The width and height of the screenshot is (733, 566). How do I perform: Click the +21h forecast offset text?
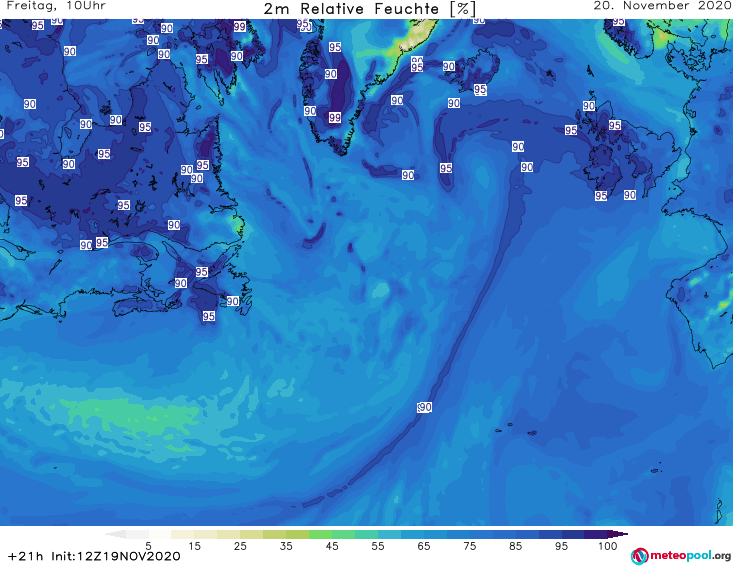pos(26,556)
